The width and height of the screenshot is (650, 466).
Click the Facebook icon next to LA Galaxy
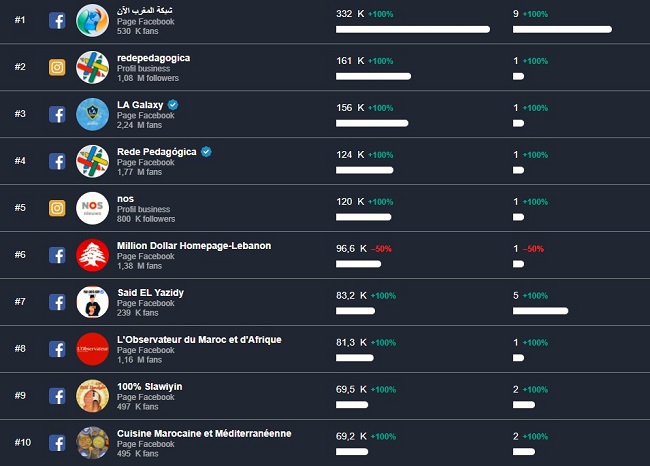pyautogui.click(x=57, y=114)
